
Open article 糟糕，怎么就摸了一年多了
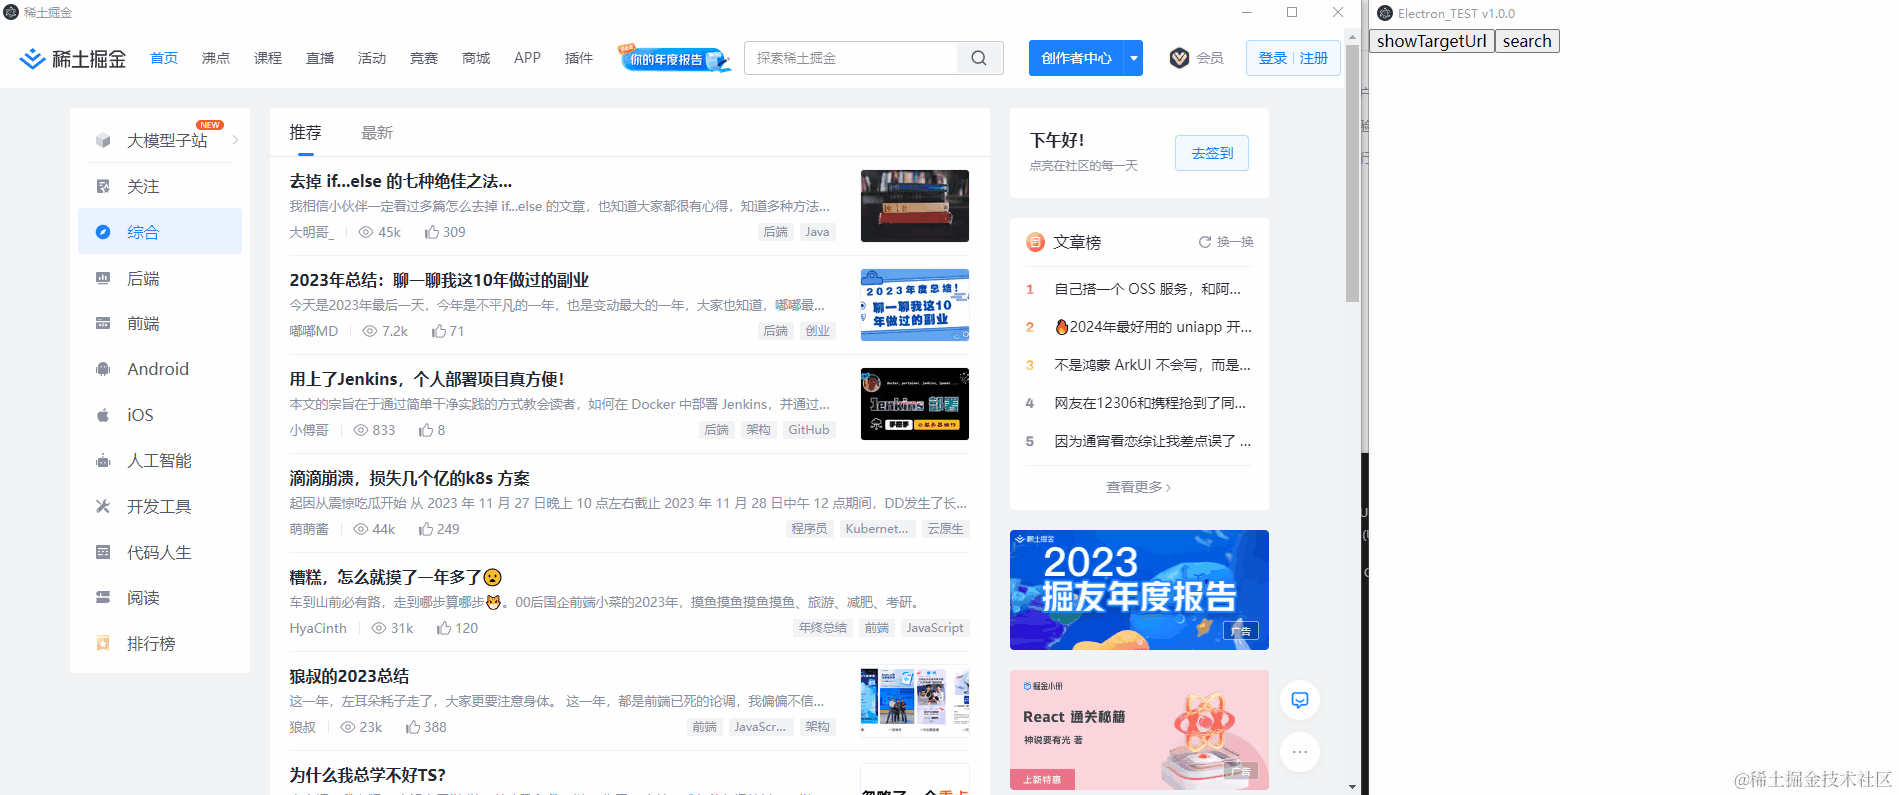396,577
